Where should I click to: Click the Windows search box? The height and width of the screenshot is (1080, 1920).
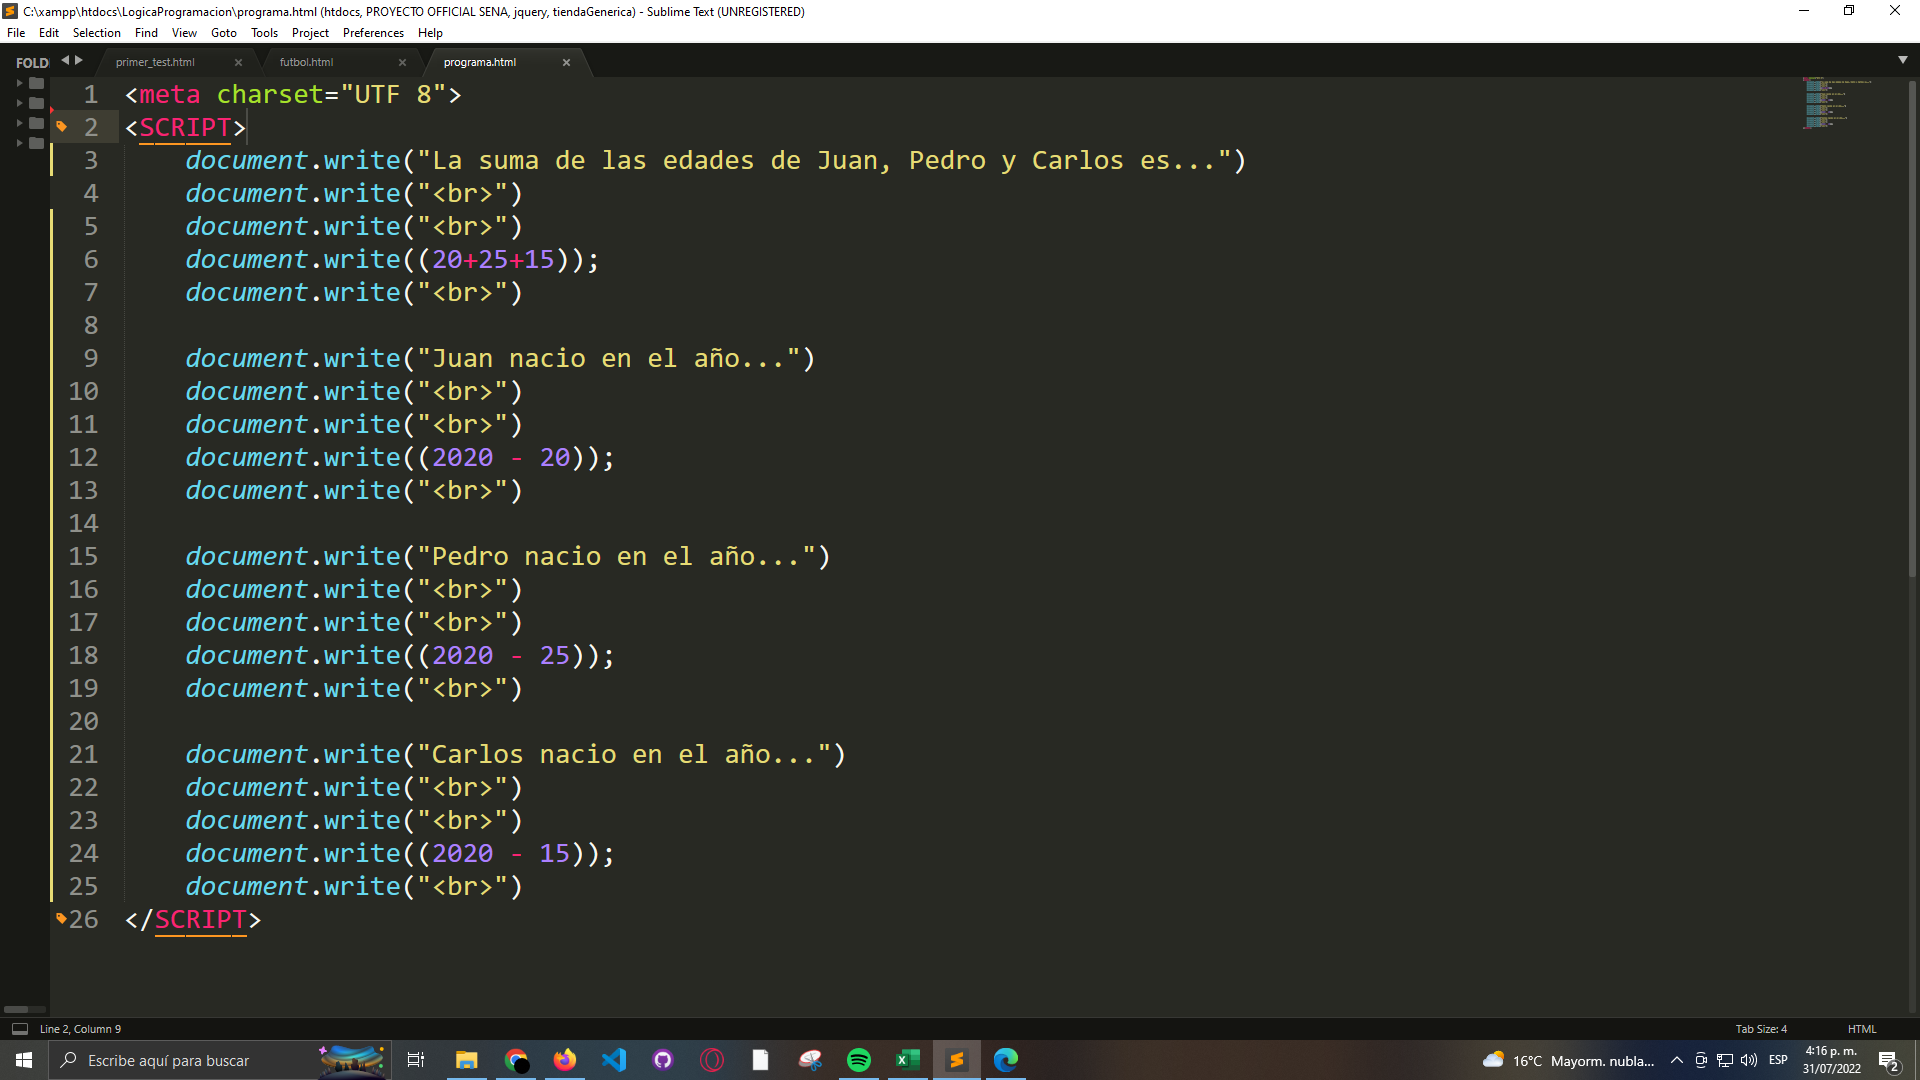click(218, 1060)
